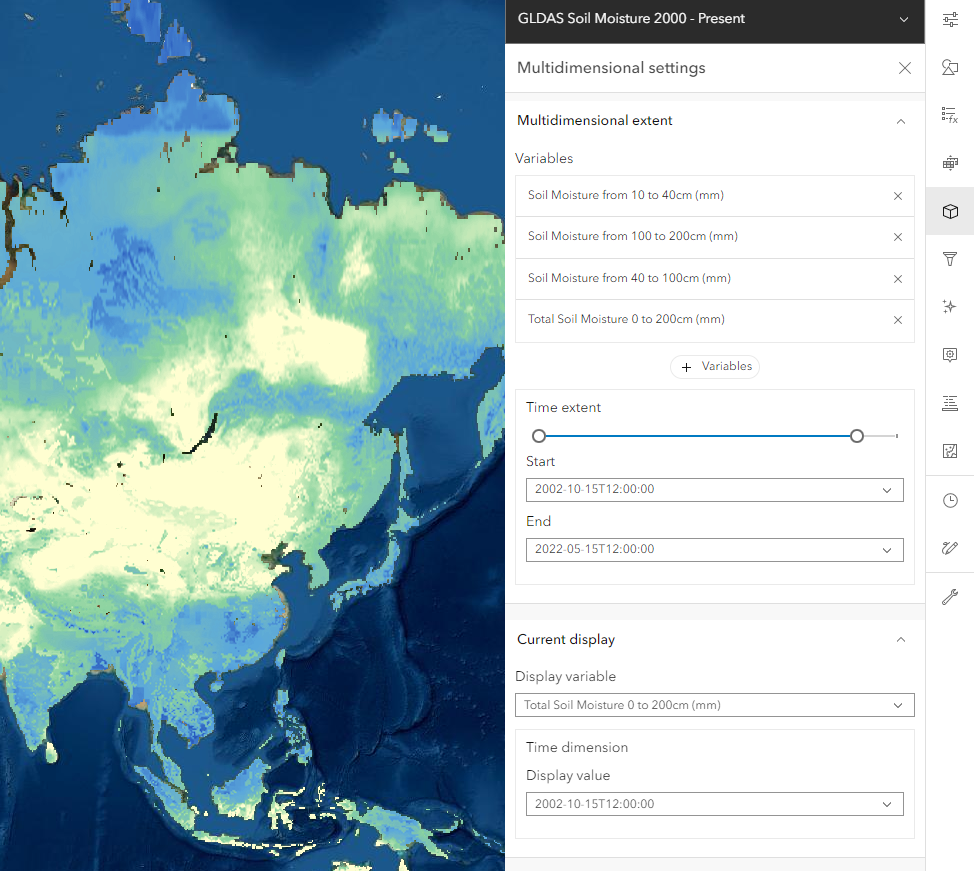Screen dimensions: 974x871
Task: Open the layer Properties panel icon
Action: (x=950, y=19)
